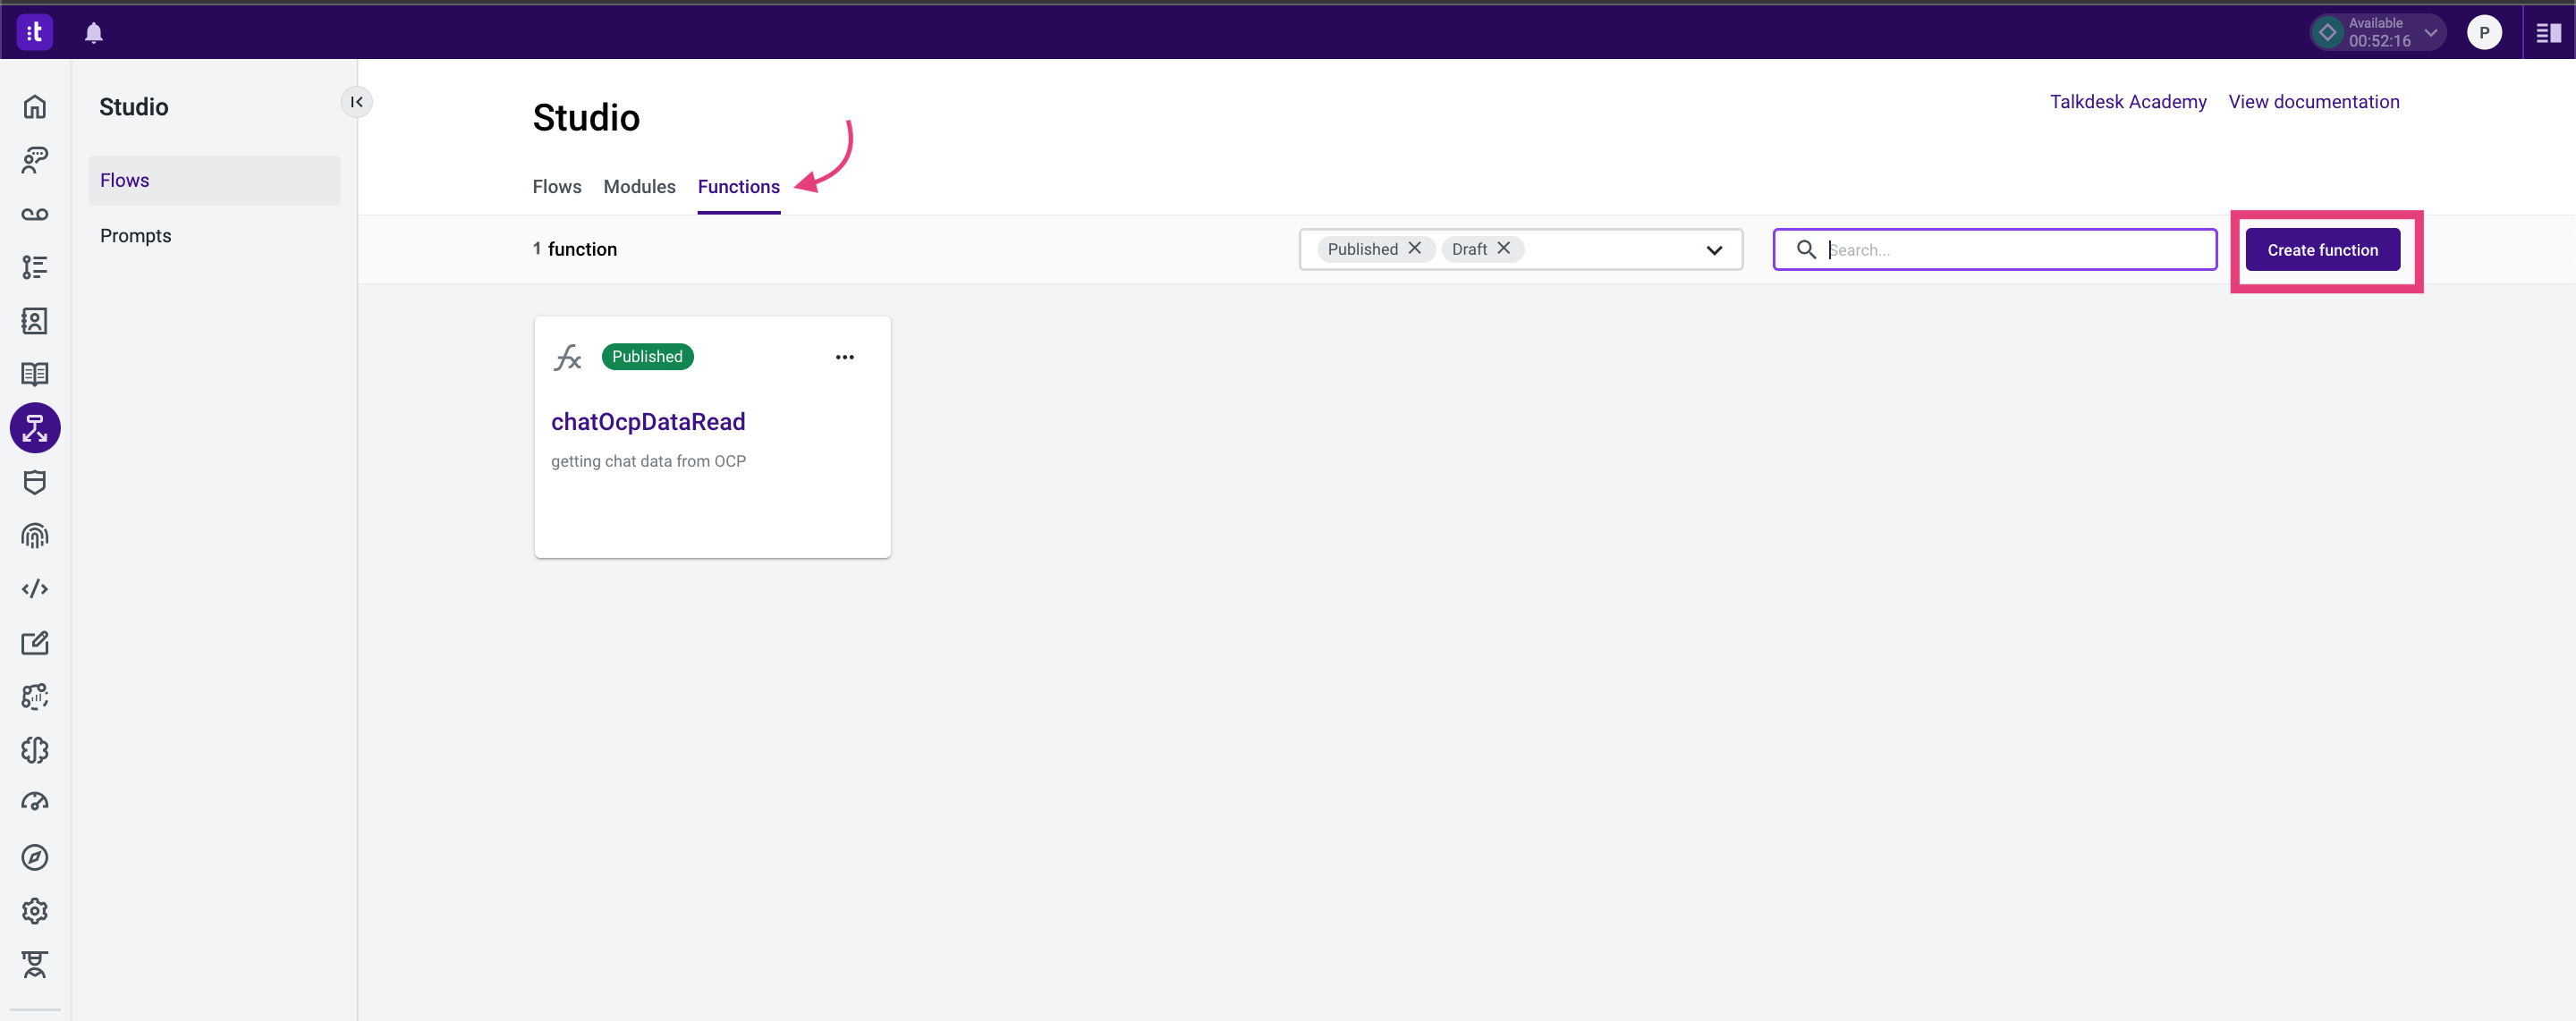
Task: Open the chatOcpDataRead card options menu
Action: (845, 357)
